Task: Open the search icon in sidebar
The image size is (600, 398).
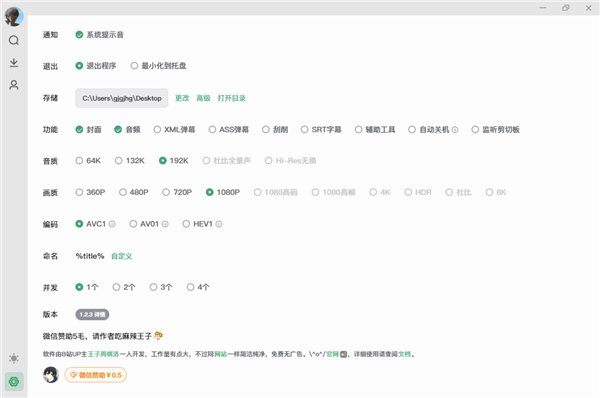Action: tap(14, 40)
